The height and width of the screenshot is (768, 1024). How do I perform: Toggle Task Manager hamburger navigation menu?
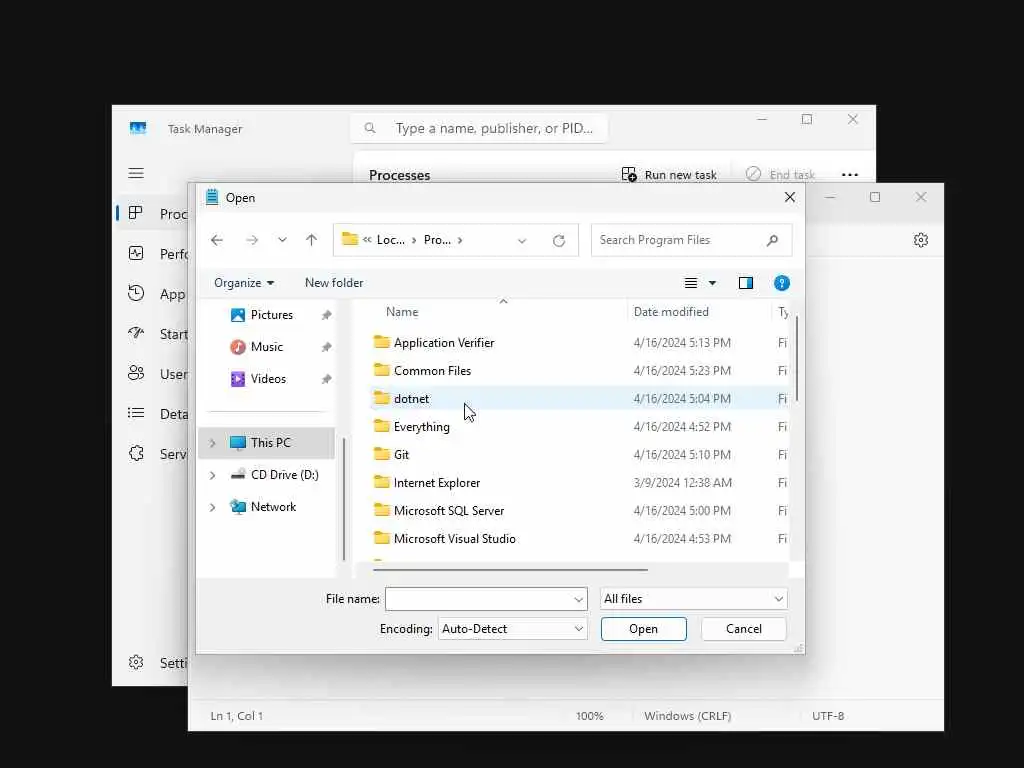point(136,173)
